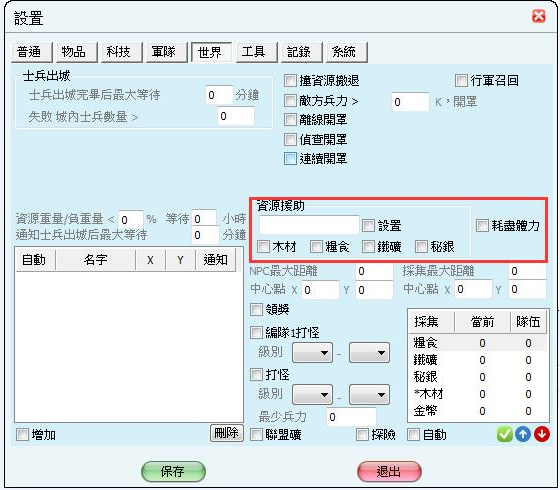Check the 耗盡體力 option
The width and height of the screenshot is (560, 490).
[x=482, y=225]
